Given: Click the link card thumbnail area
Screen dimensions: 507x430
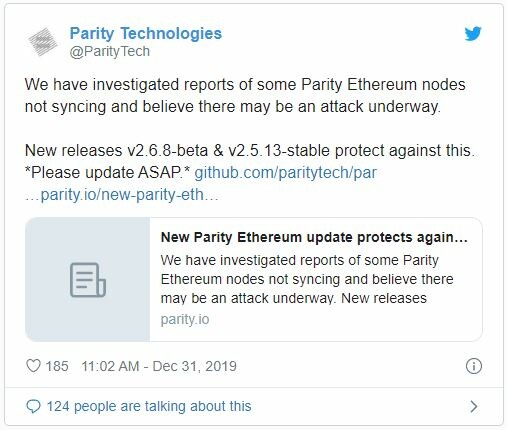Looking at the screenshot, I should (88, 279).
